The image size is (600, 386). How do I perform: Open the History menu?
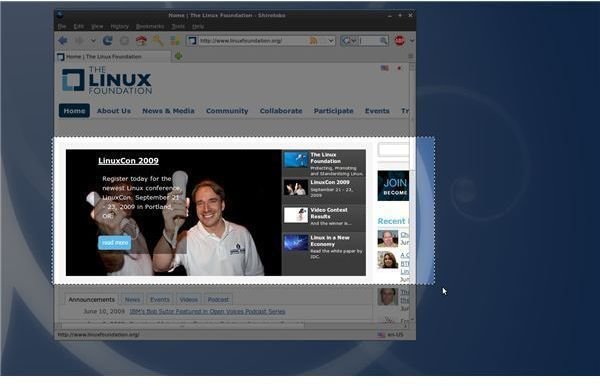click(x=119, y=26)
